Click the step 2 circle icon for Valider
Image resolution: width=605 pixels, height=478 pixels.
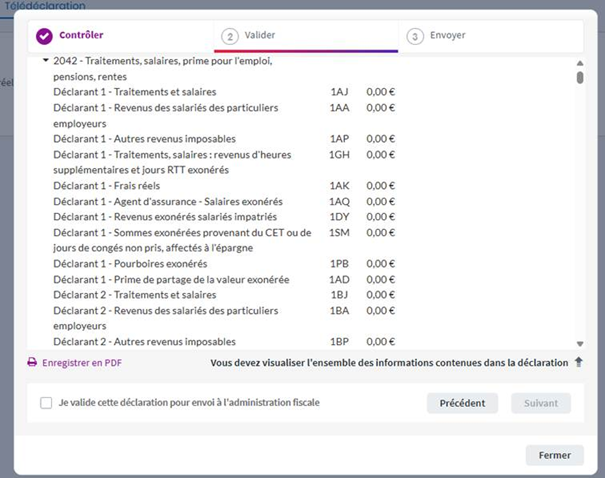(x=230, y=36)
